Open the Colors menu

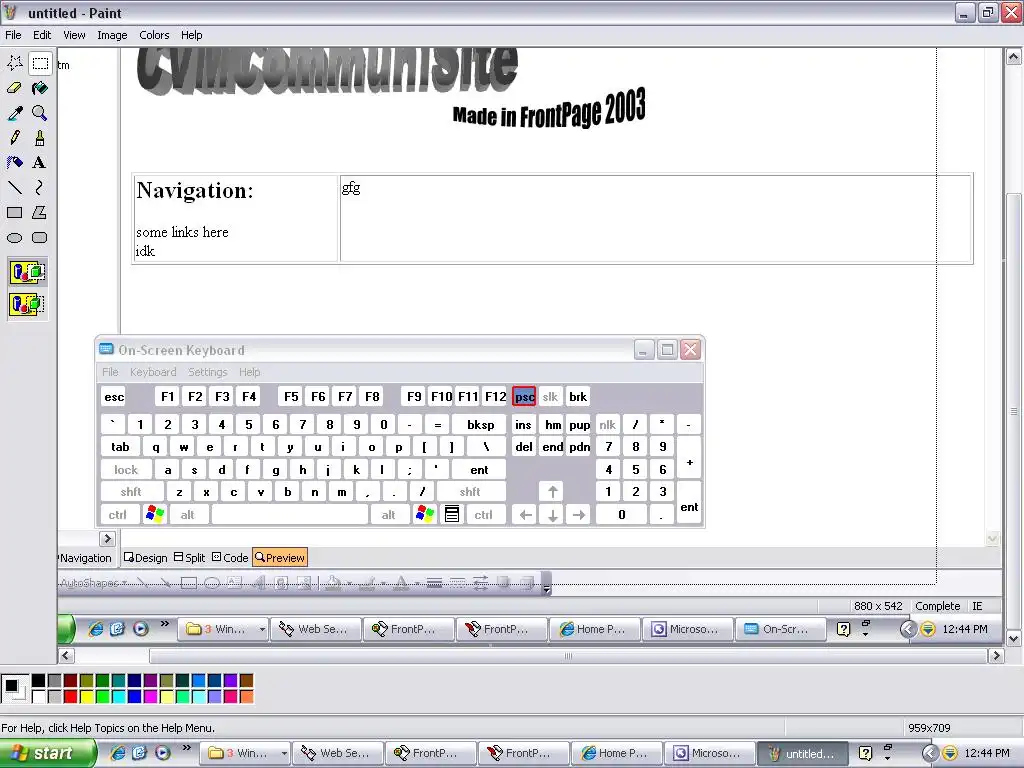click(154, 35)
